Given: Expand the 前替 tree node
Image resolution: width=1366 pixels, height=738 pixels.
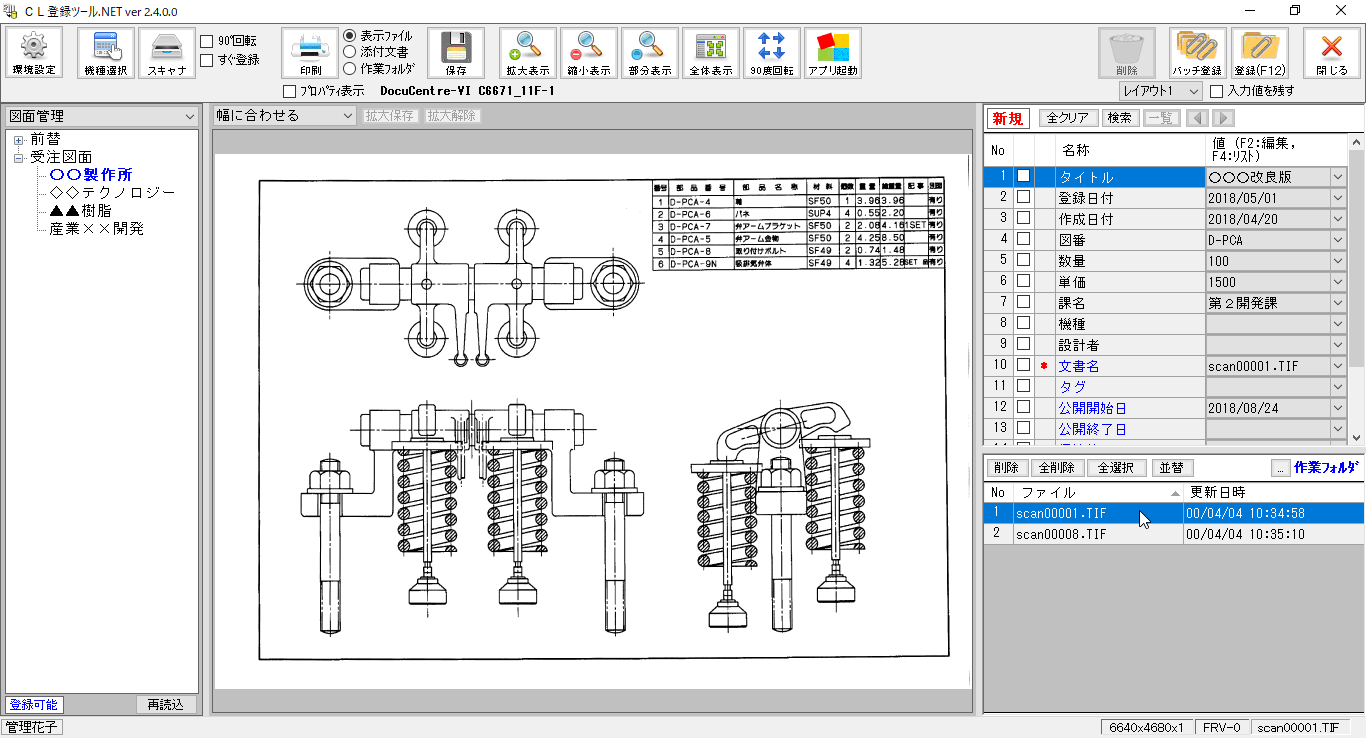Looking at the screenshot, I should point(19,140).
